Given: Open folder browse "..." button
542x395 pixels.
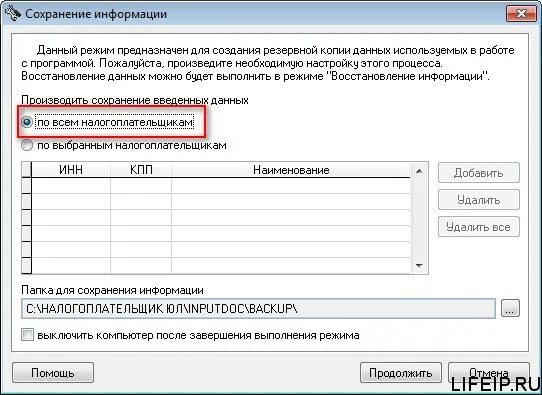Looking at the screenshot, I should coord(510,308).
